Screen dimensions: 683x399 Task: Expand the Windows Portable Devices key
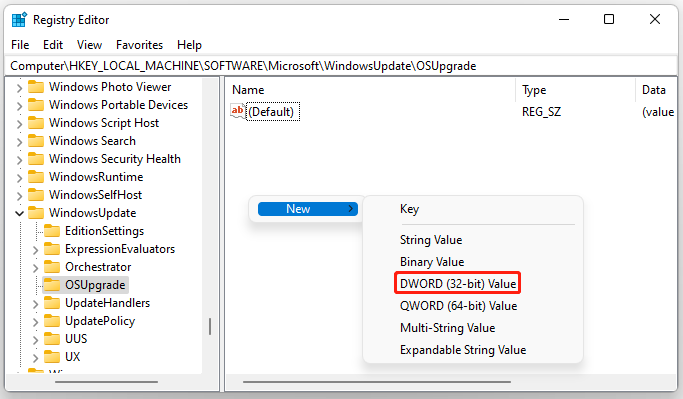[x=19, y=105]
